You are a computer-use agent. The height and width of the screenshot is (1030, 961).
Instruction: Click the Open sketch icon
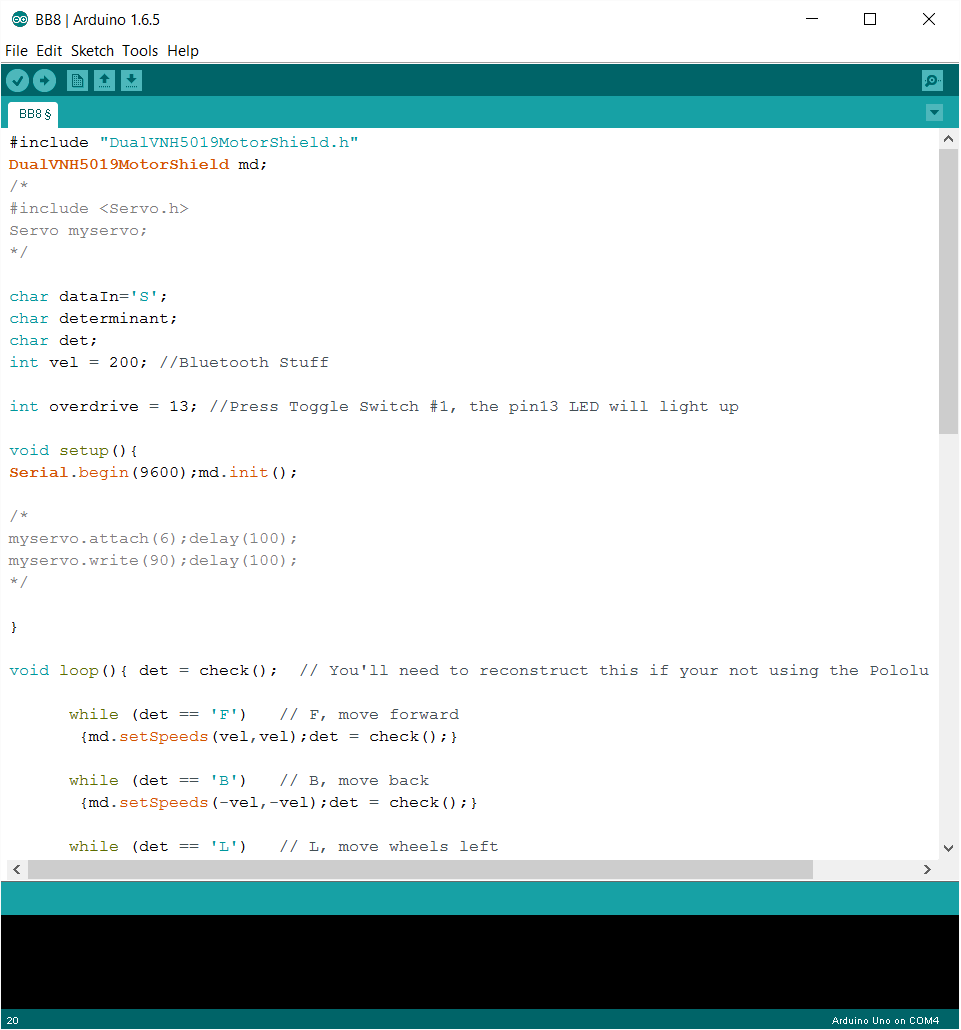click(104, 80)
